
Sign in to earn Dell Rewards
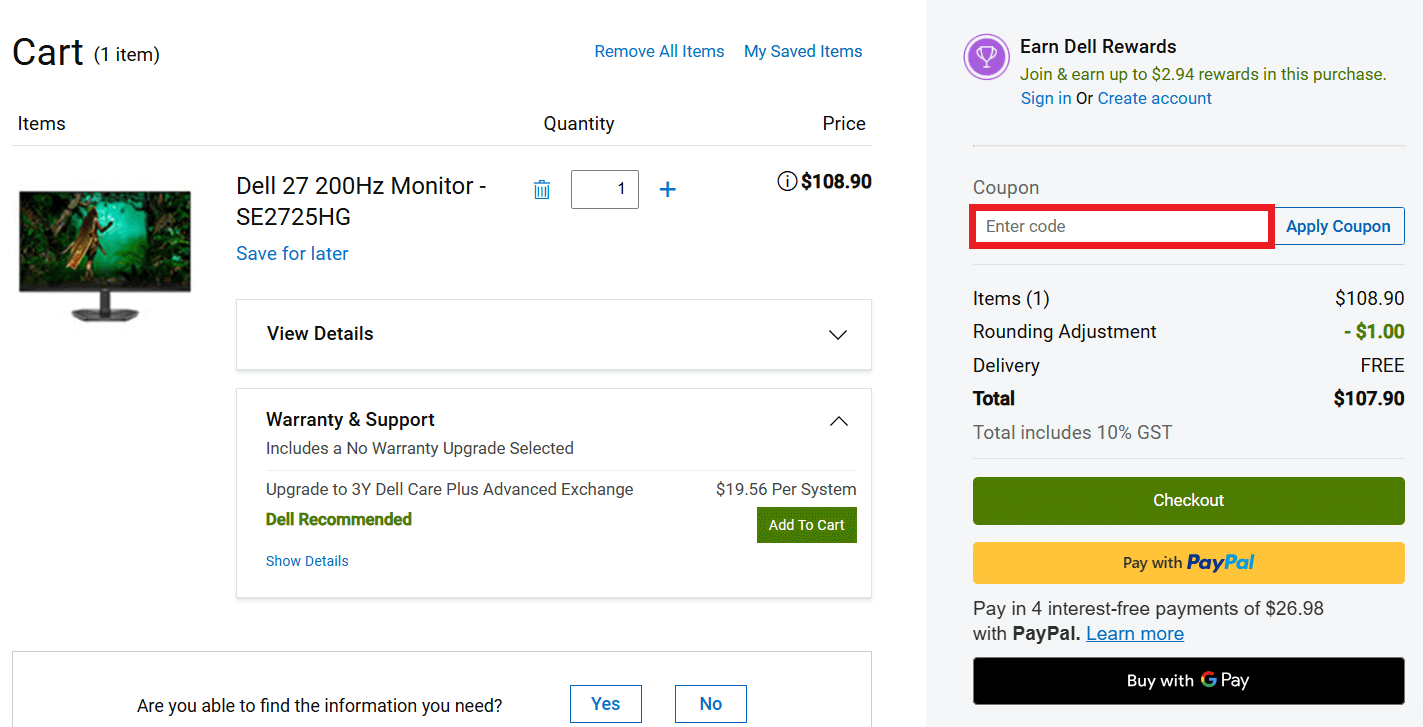1045,97
